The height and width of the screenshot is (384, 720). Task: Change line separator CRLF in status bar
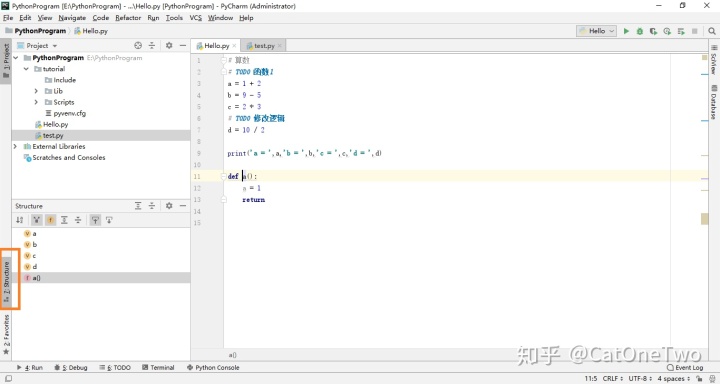[613, 378]
